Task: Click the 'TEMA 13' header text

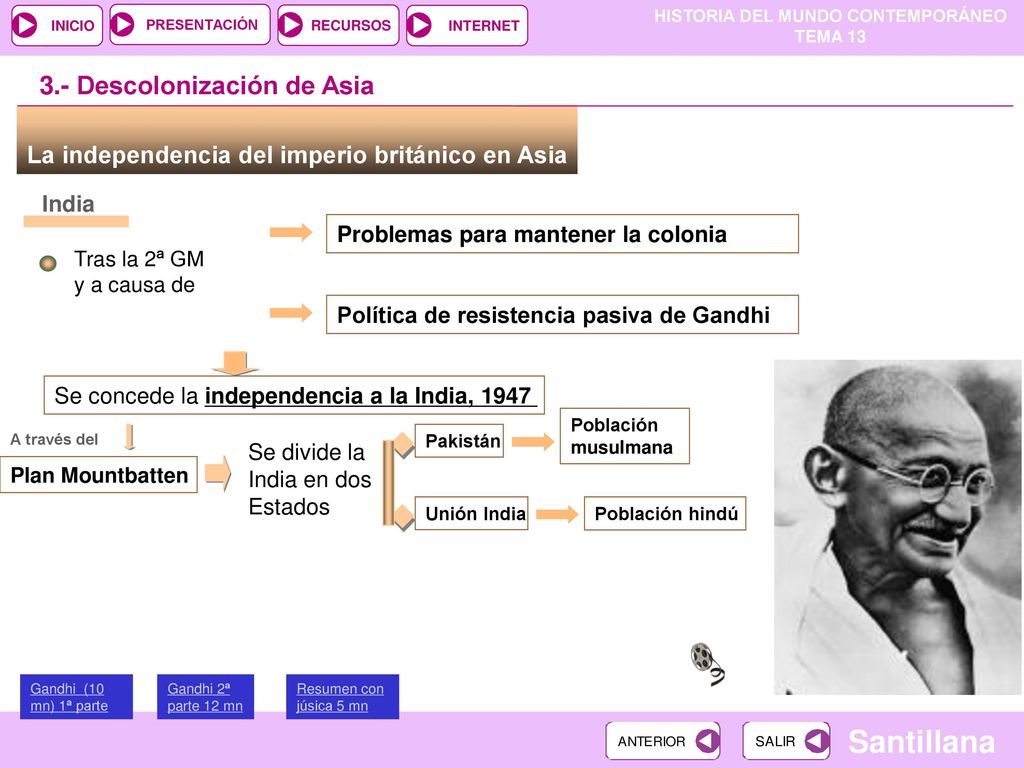Action: (x=830, y=37)
